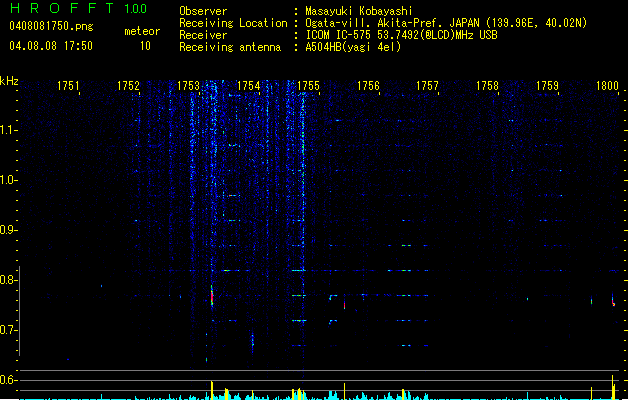Click the 1753 time marker
Screen dimensions: 629x400
click(188, 86)
